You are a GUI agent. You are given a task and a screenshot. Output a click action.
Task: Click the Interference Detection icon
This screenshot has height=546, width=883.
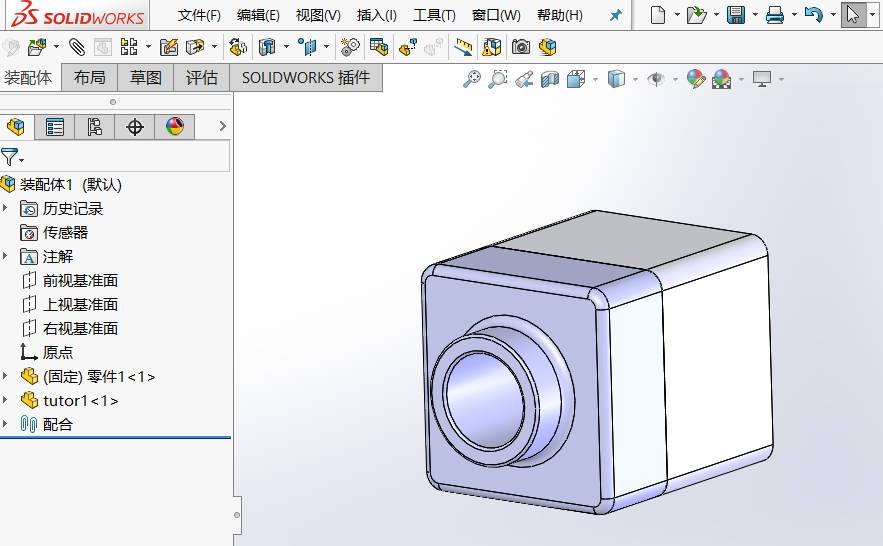(491, 47)
